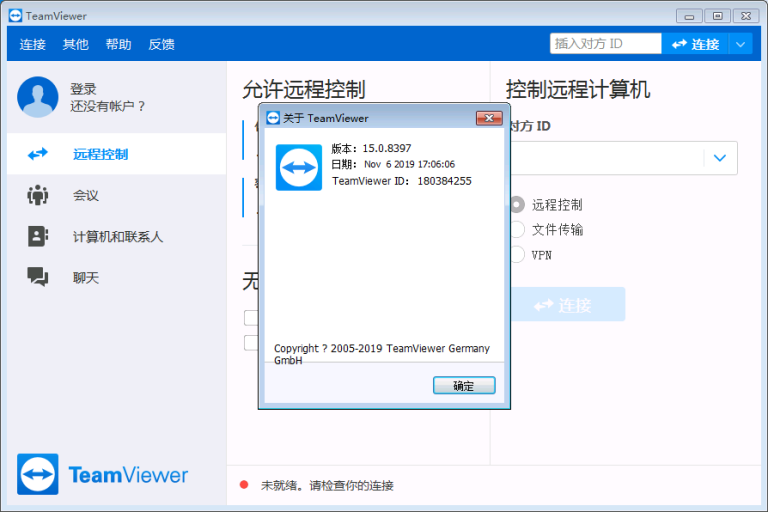
Task: Select the VPN radio button
Action: pos(517,255)
